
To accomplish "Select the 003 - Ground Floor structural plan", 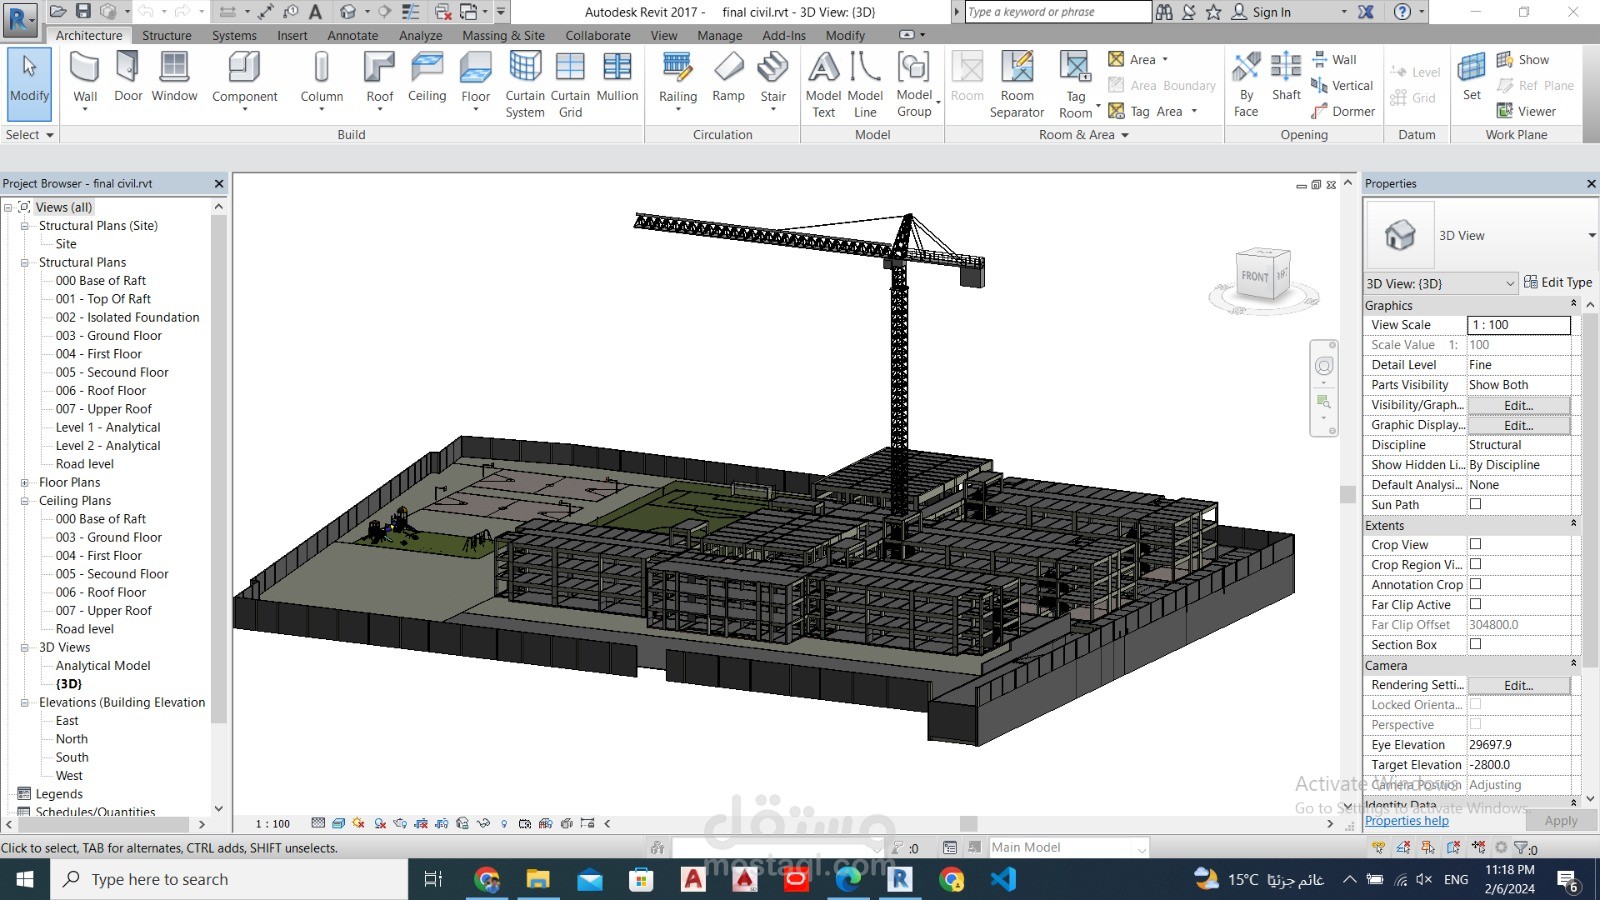I will (x=108, y=336).
